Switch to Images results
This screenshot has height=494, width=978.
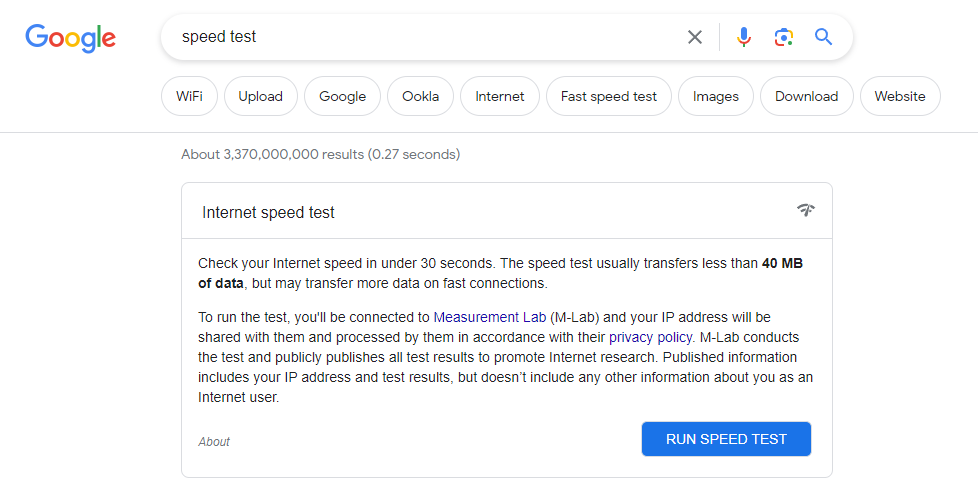pos(715,96)
